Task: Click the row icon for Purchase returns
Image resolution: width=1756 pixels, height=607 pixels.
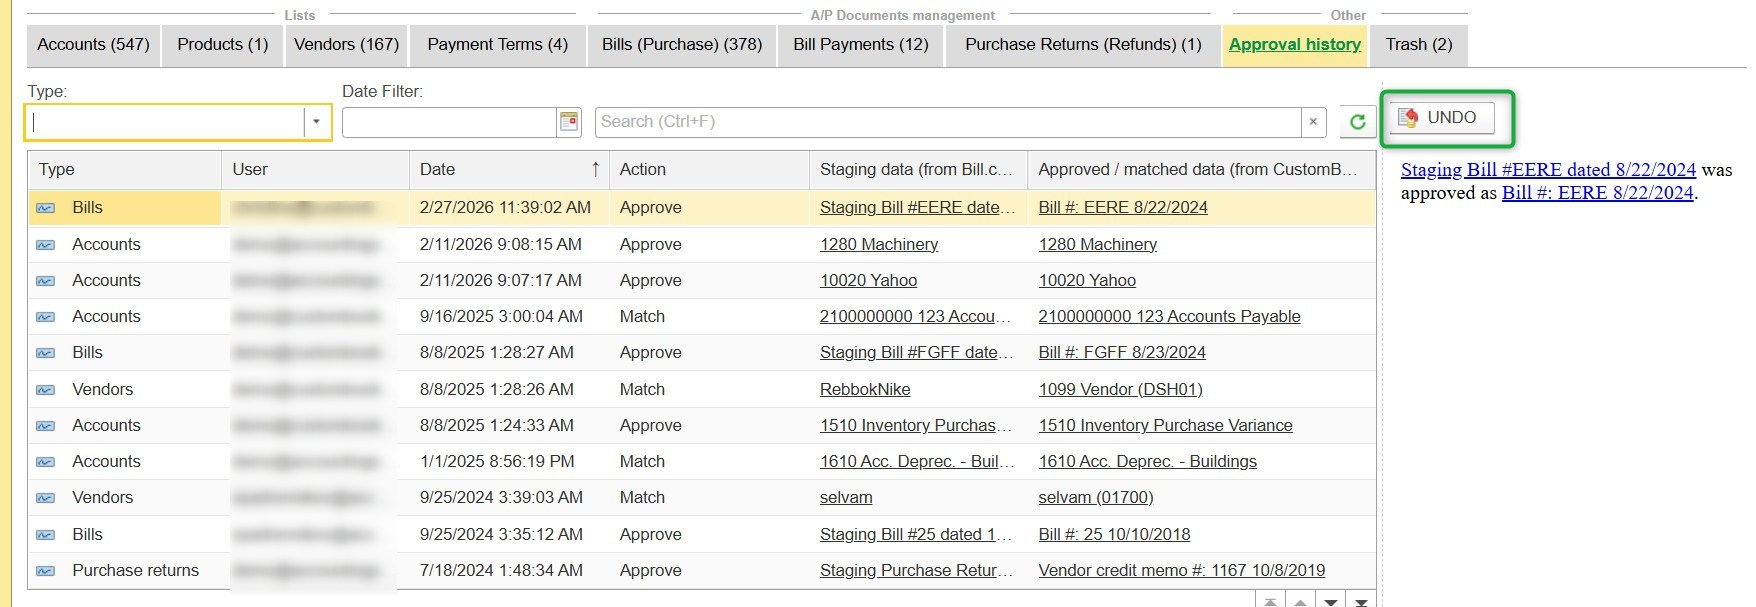Action: (46, 571)
